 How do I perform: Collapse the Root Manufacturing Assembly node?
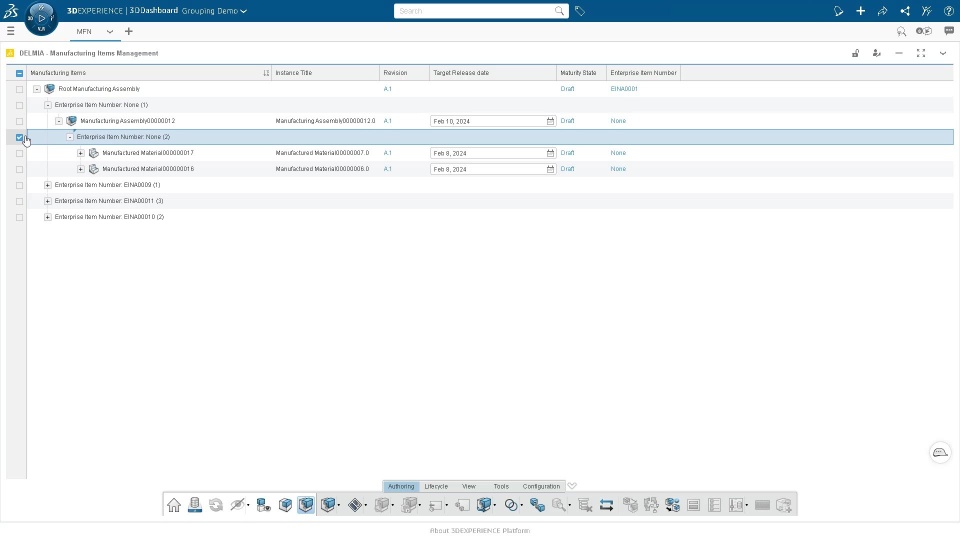point(37,89)
